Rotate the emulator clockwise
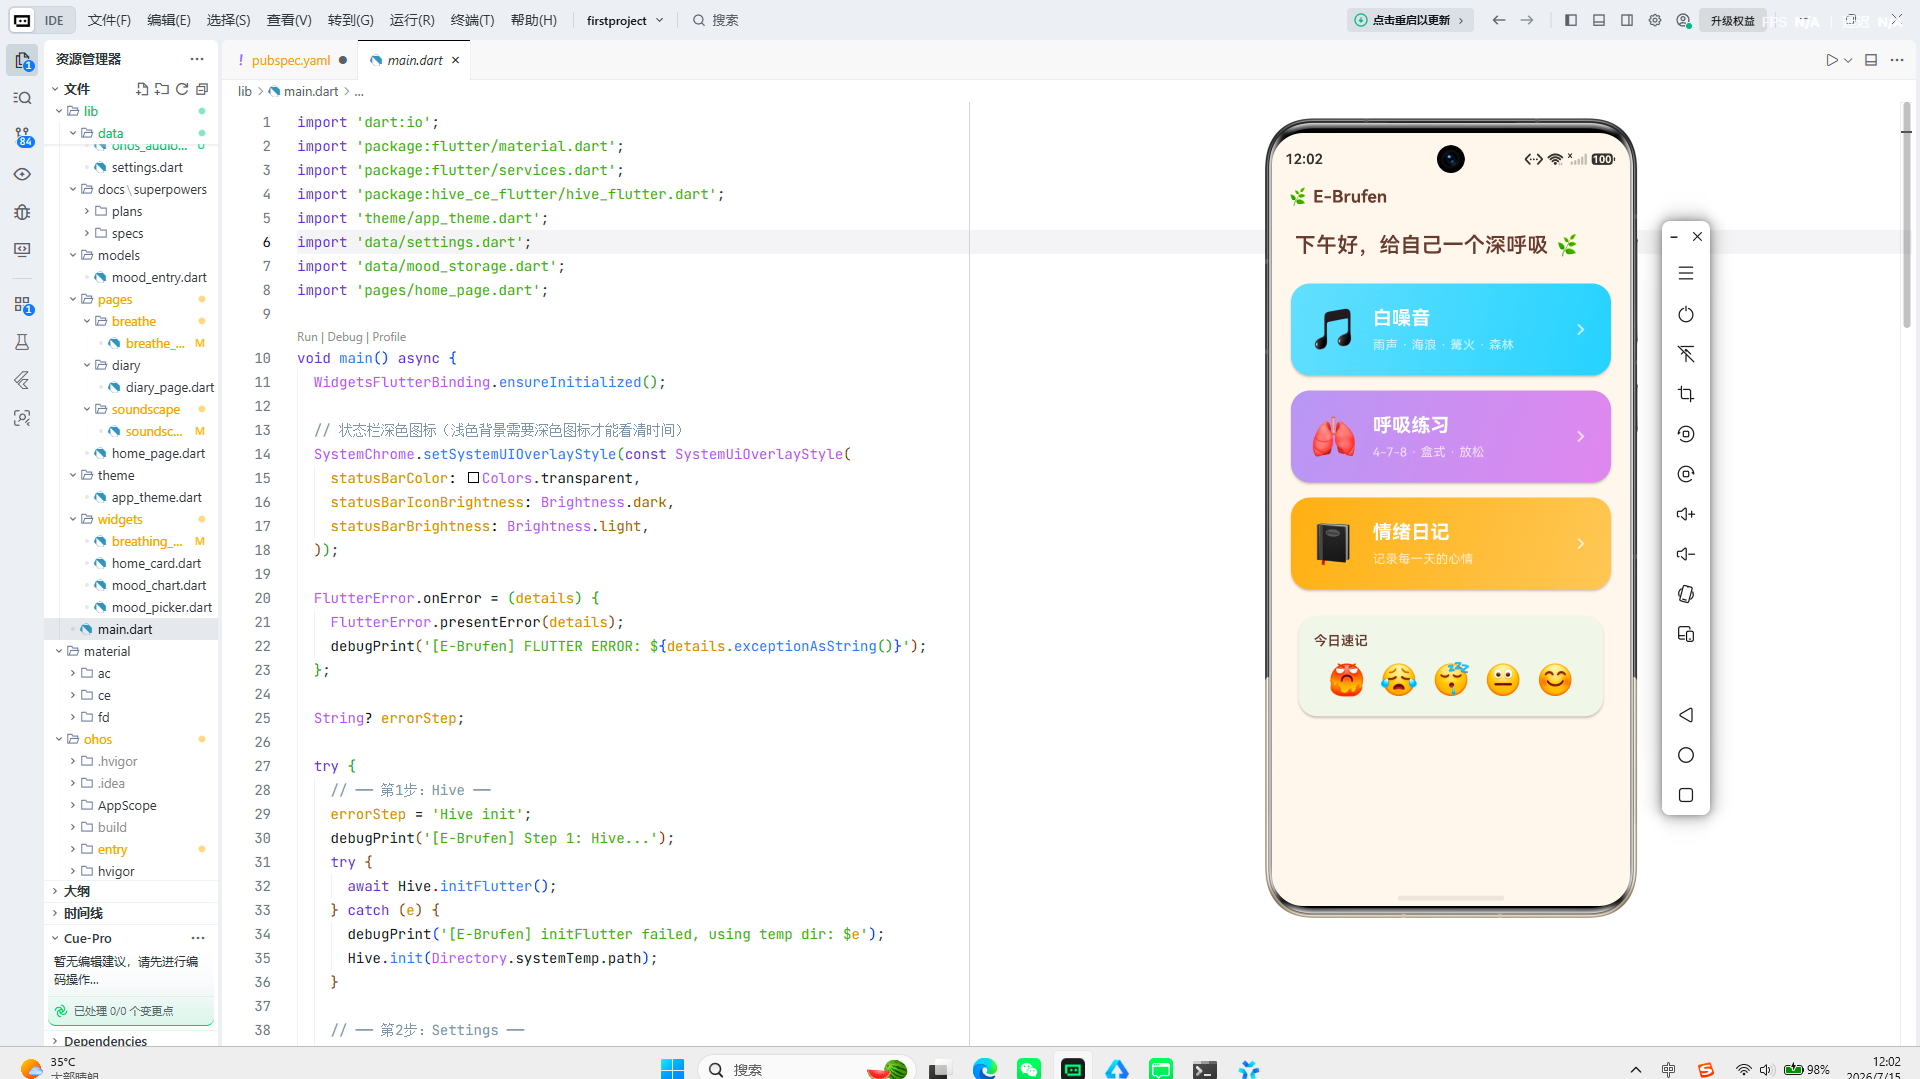Viewport: 1920px width, 1079px height. coord(1686,474)
